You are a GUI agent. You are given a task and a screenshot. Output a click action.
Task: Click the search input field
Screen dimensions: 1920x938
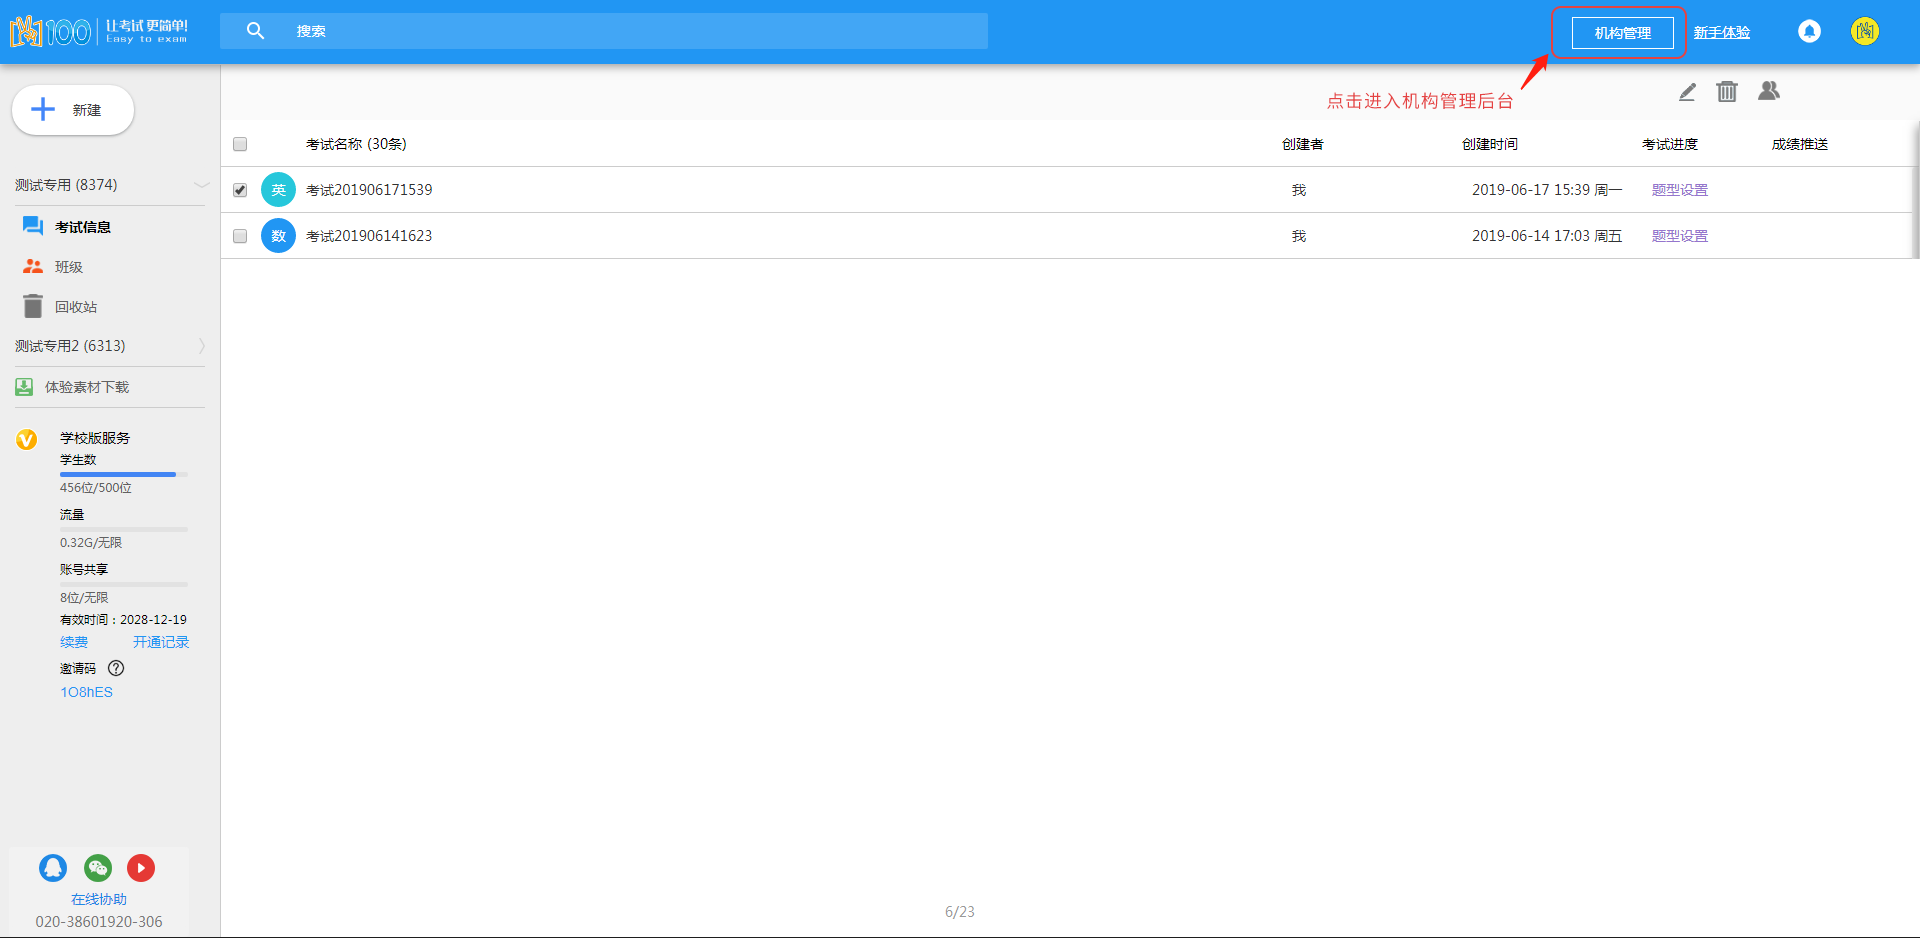pos(630,31)
